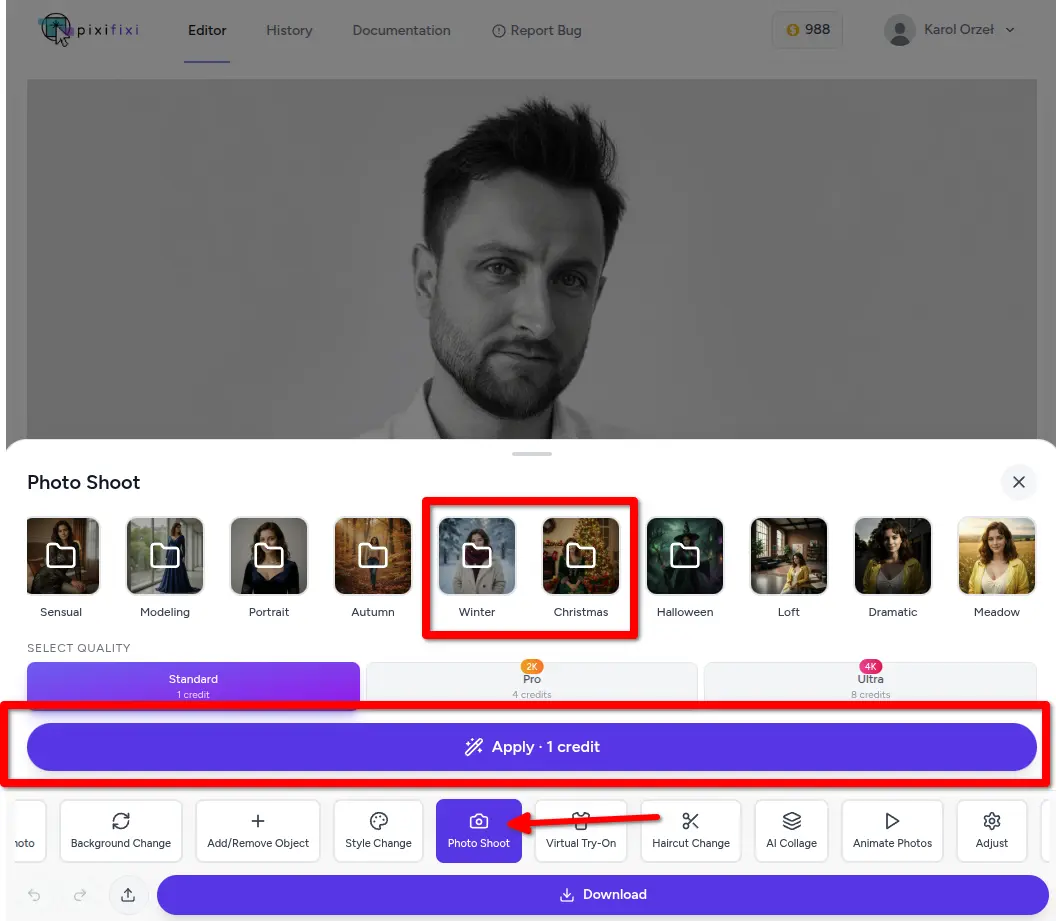Choose the Christmas photo shoot style

(581, 556)
